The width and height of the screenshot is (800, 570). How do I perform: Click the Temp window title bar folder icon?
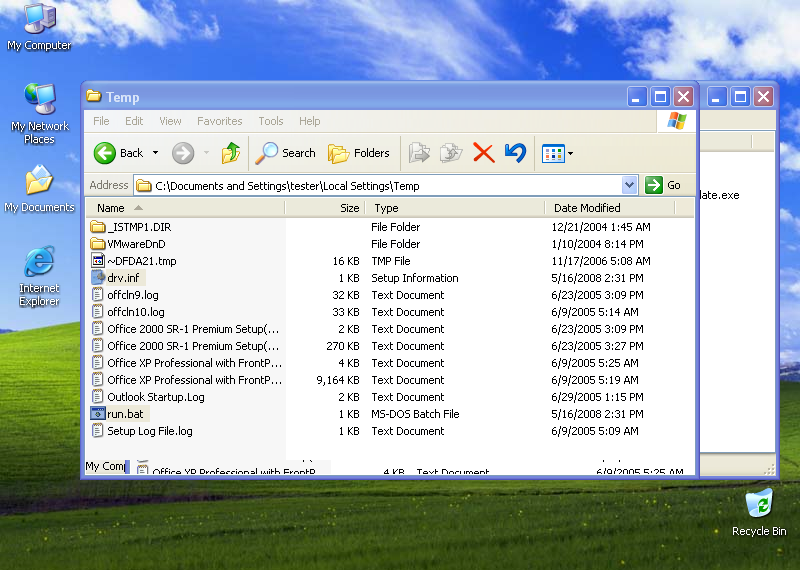[94, 96]
